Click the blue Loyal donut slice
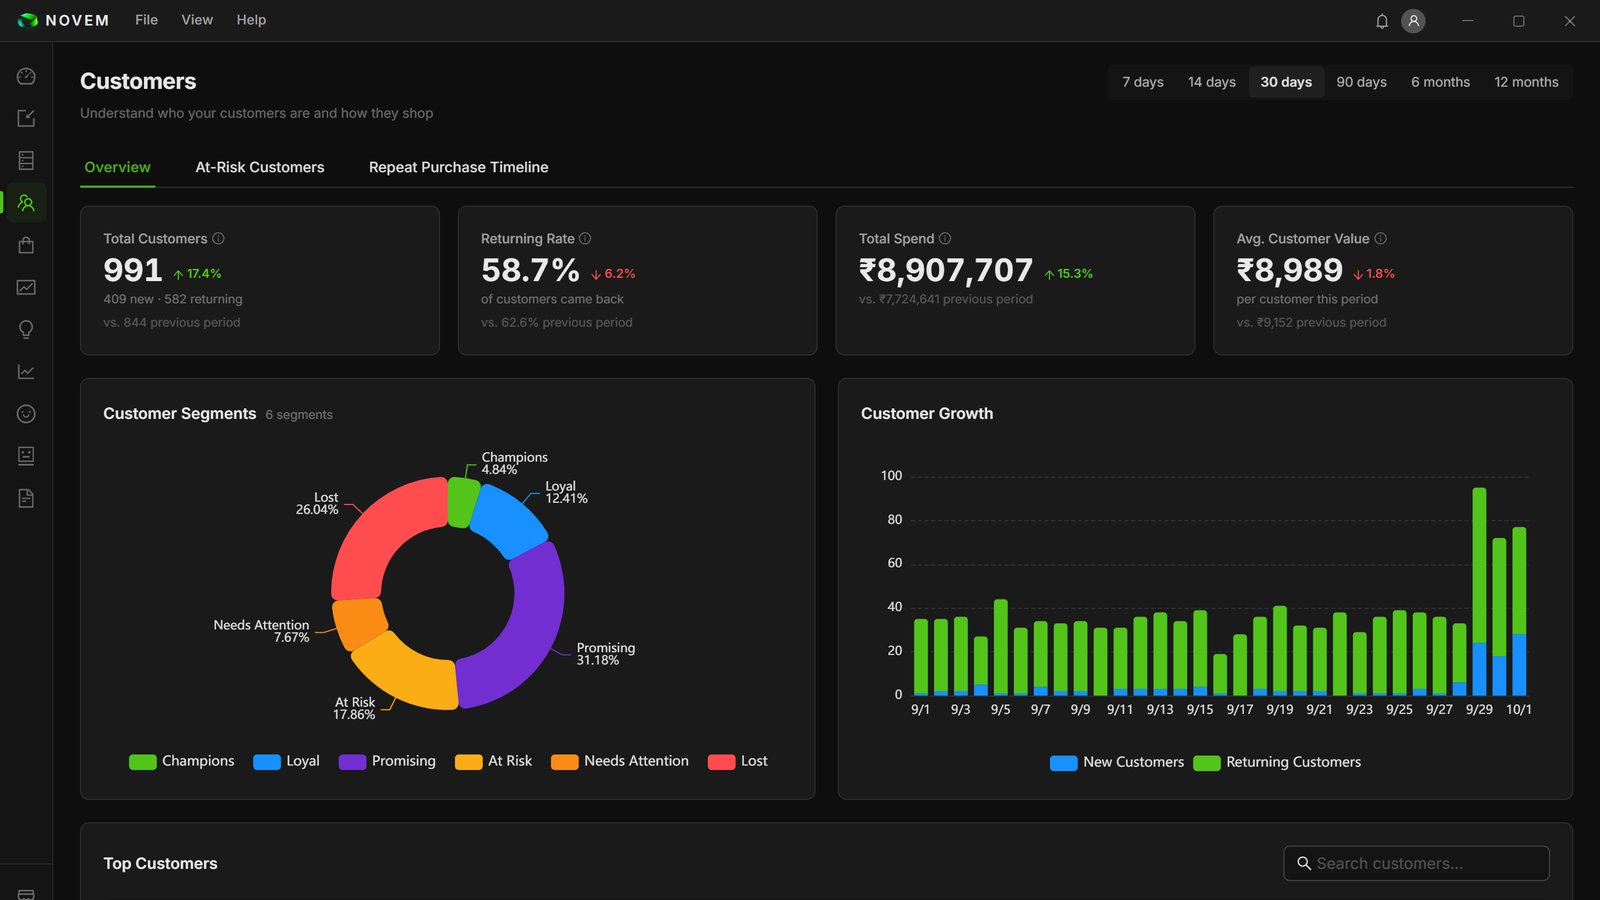1600x900 pixels. point(512,518)
